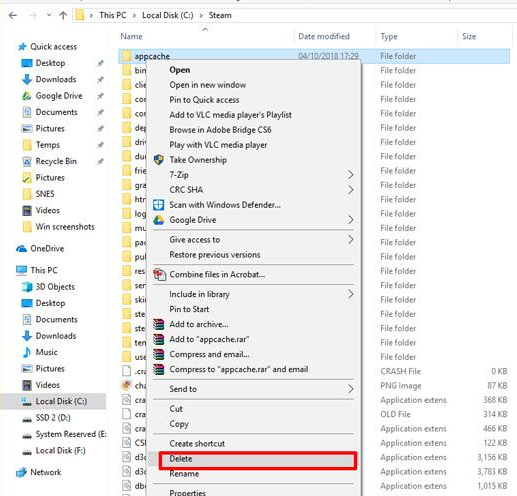Click the '3,156 KB' size cell
Image resolution: width=517 pixels, height=496 pixels.
pyautogui.click(x=492, y=457)
